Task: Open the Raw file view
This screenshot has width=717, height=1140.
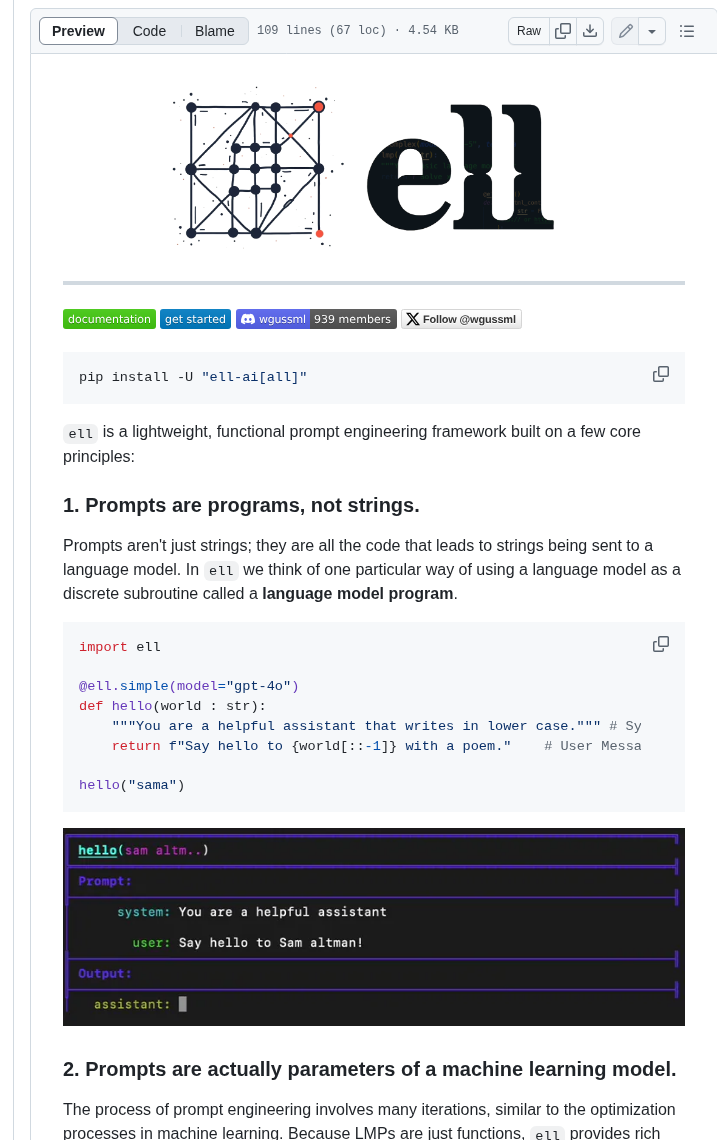Action: 529,31
